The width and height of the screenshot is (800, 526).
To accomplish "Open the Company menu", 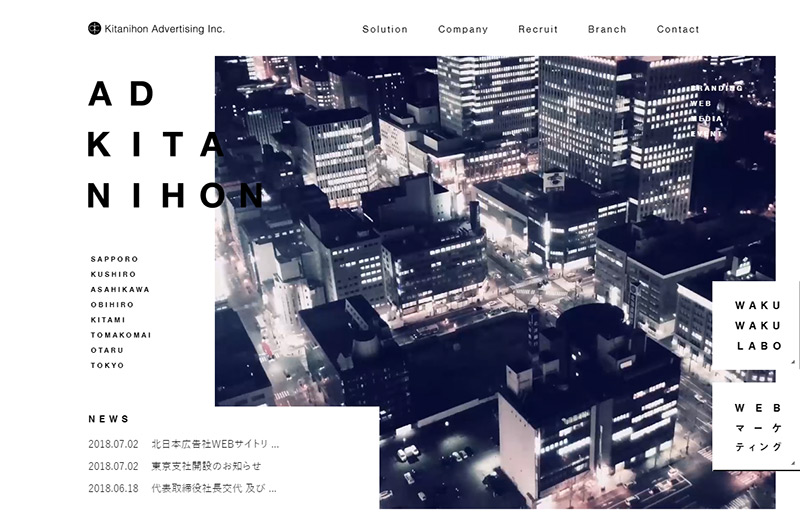I will [463, 30].
